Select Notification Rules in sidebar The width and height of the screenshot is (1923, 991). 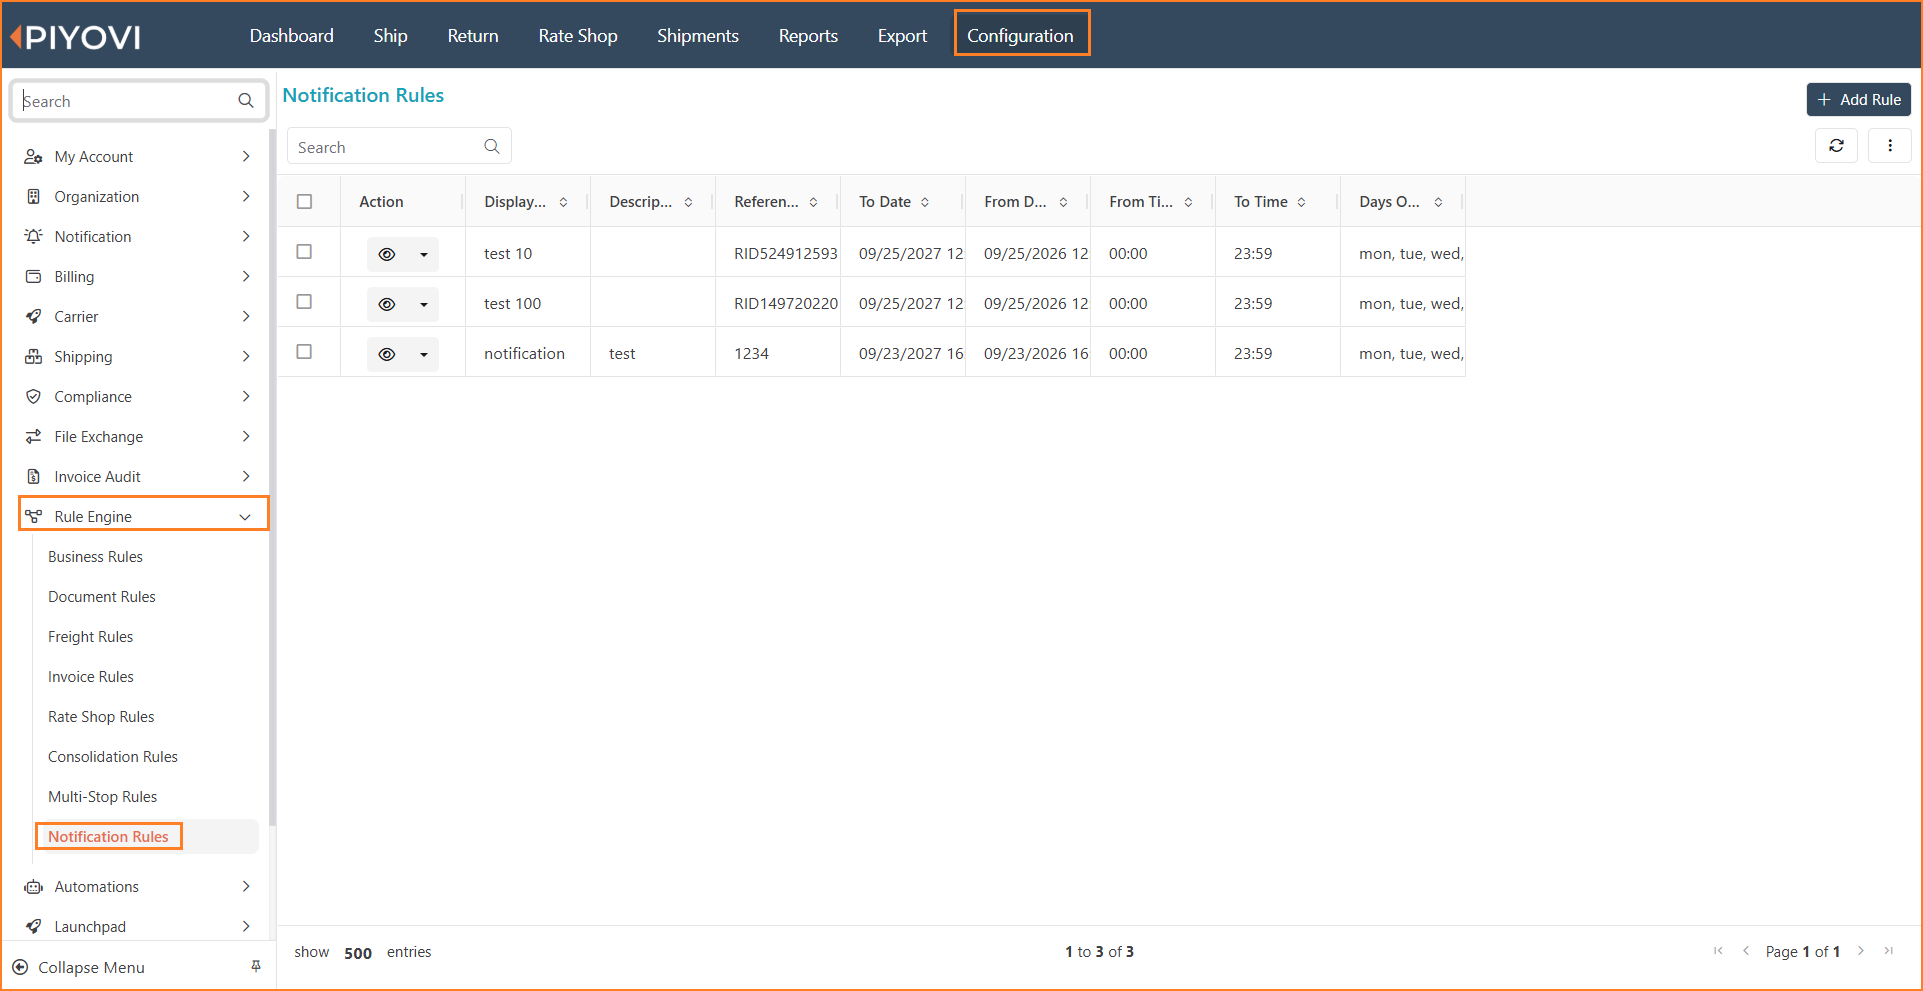point(108,837)
